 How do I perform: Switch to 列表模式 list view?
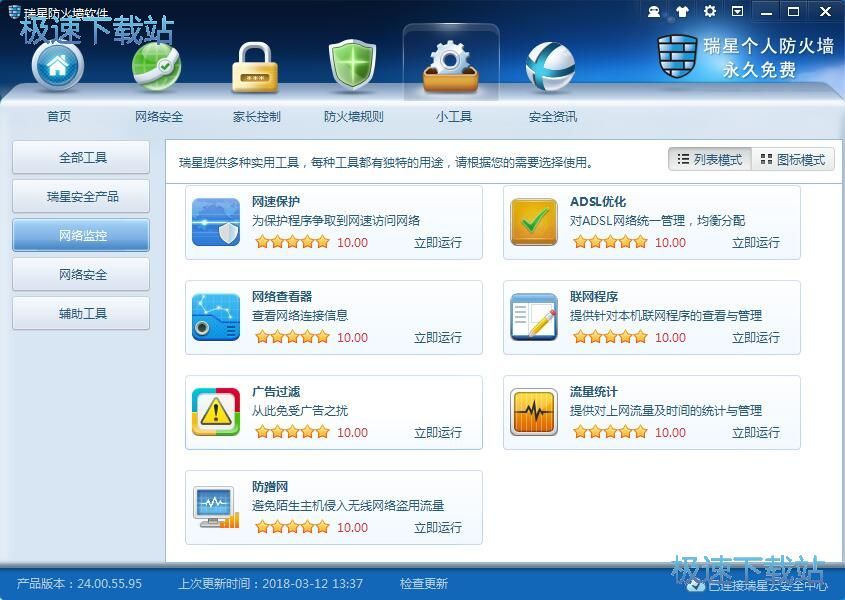[x=710, y=160]
